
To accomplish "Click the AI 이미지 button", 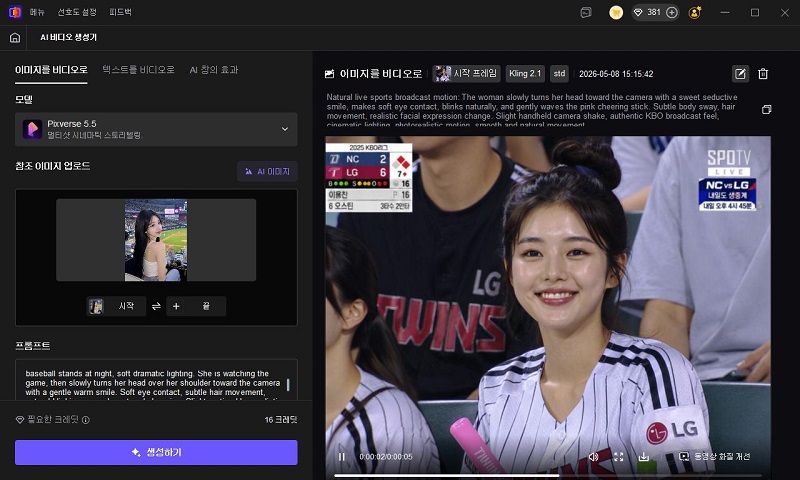I will coord(267,171).
